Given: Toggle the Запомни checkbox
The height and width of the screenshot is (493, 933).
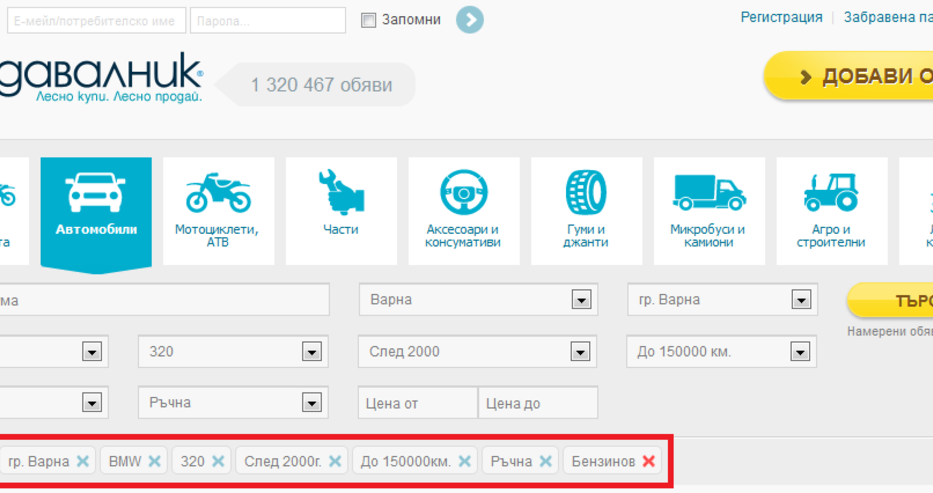Looking at the screenshot, I should pyautogui.click(x=368, y=20).
